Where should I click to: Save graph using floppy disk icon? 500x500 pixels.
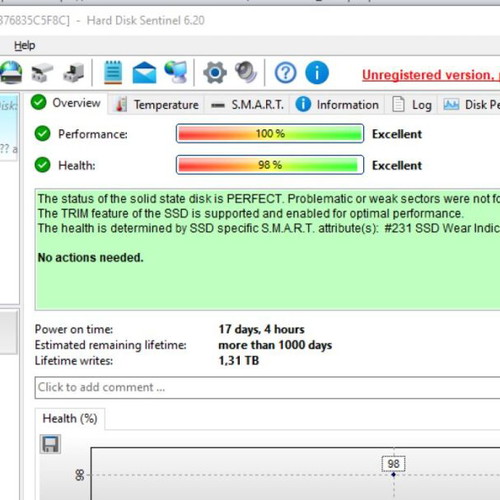click(50, 444)
